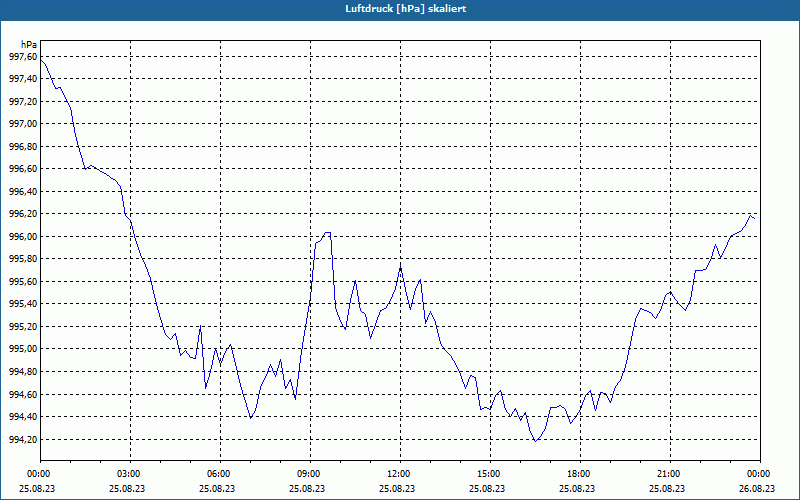The image size is (800, 500).
Task: Click the 26.08.23 date label
Action: pyautogui.click(x=758, y=488)
